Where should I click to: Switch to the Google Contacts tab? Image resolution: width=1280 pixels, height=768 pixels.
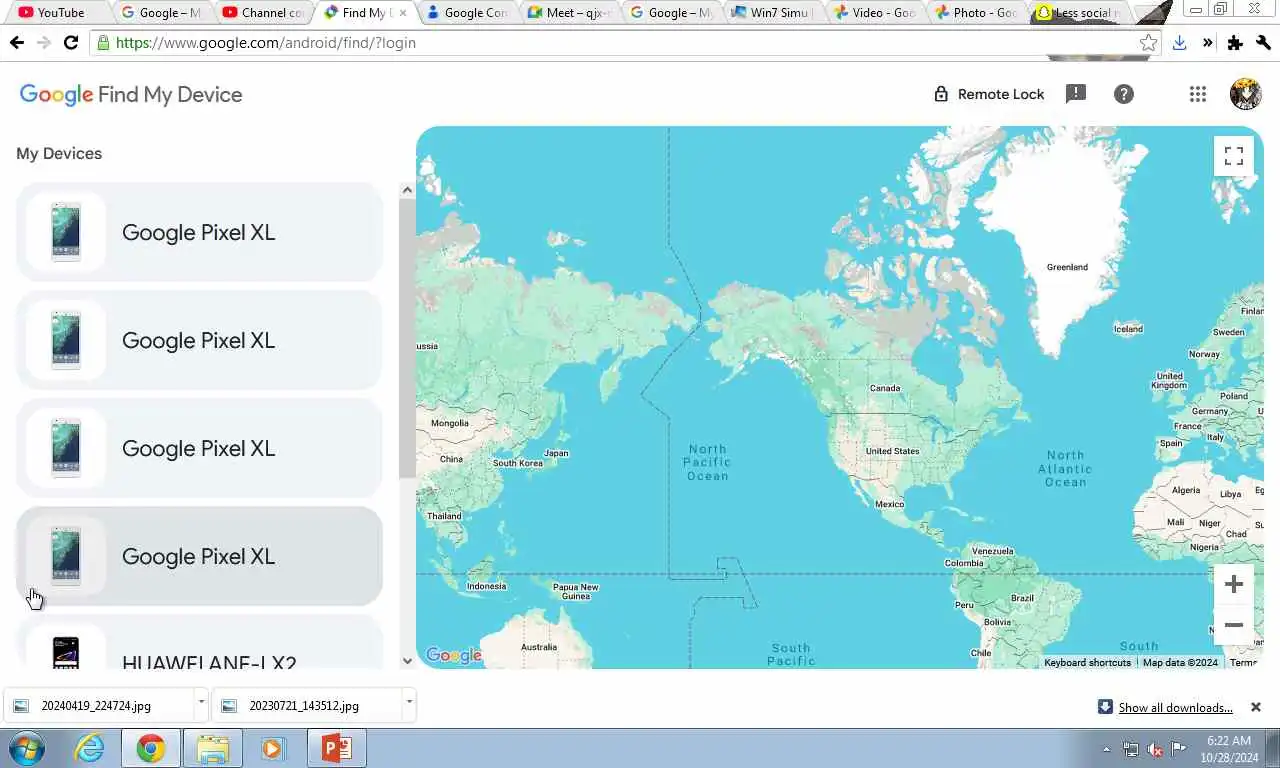467,13
